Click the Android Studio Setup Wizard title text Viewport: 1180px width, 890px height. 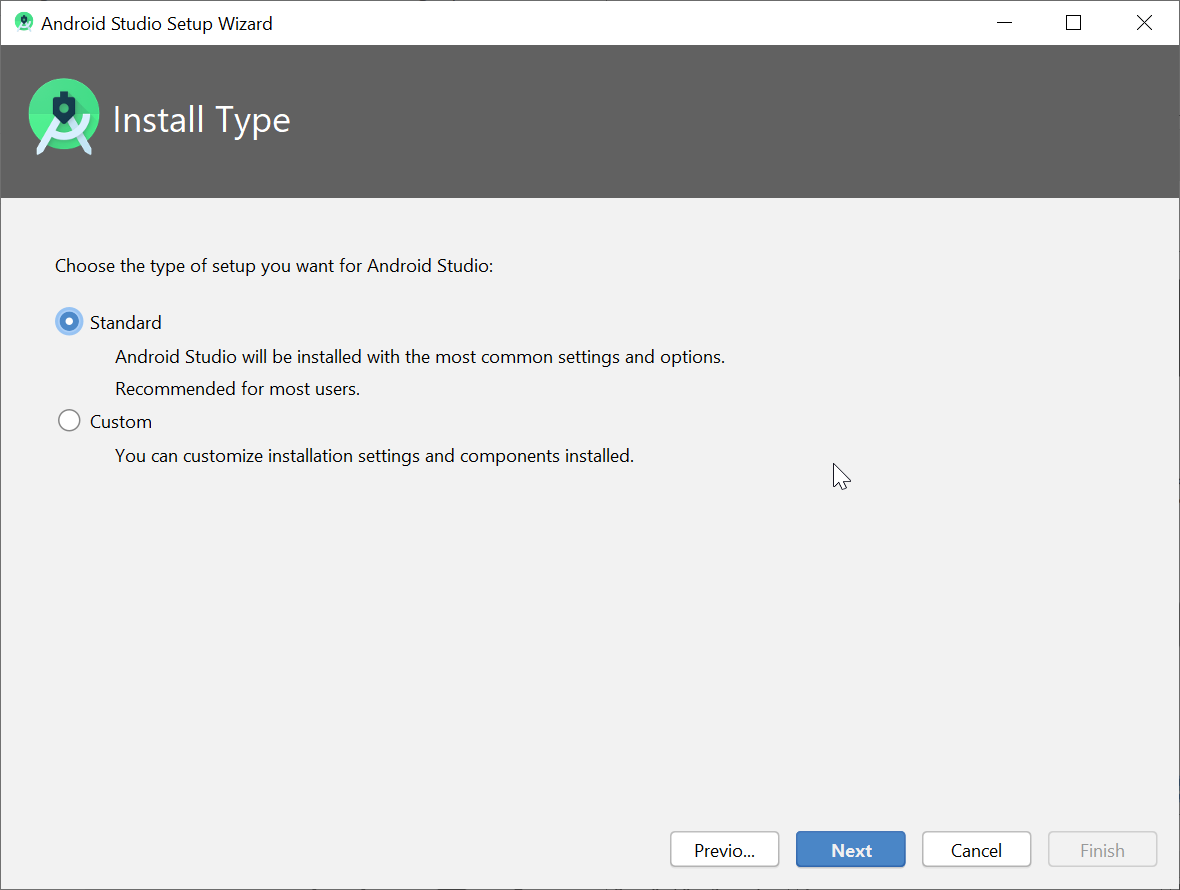pyautogui.click(x=156, y=23)
